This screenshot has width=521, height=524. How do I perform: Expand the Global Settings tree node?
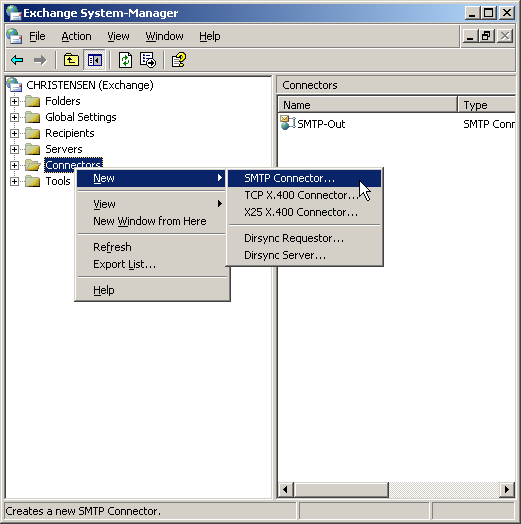[14, 117]
